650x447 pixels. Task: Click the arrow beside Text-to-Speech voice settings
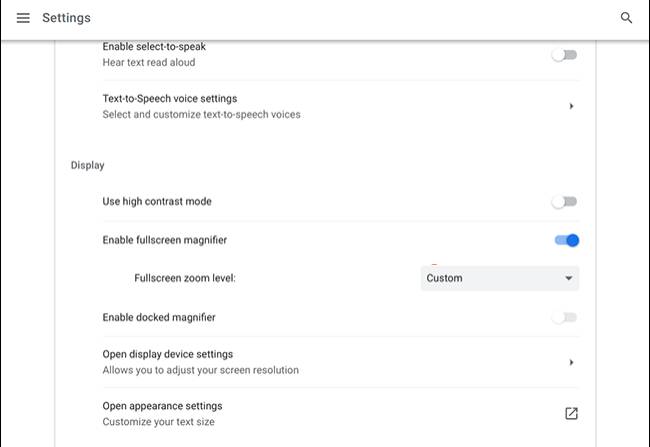point(571,106)
